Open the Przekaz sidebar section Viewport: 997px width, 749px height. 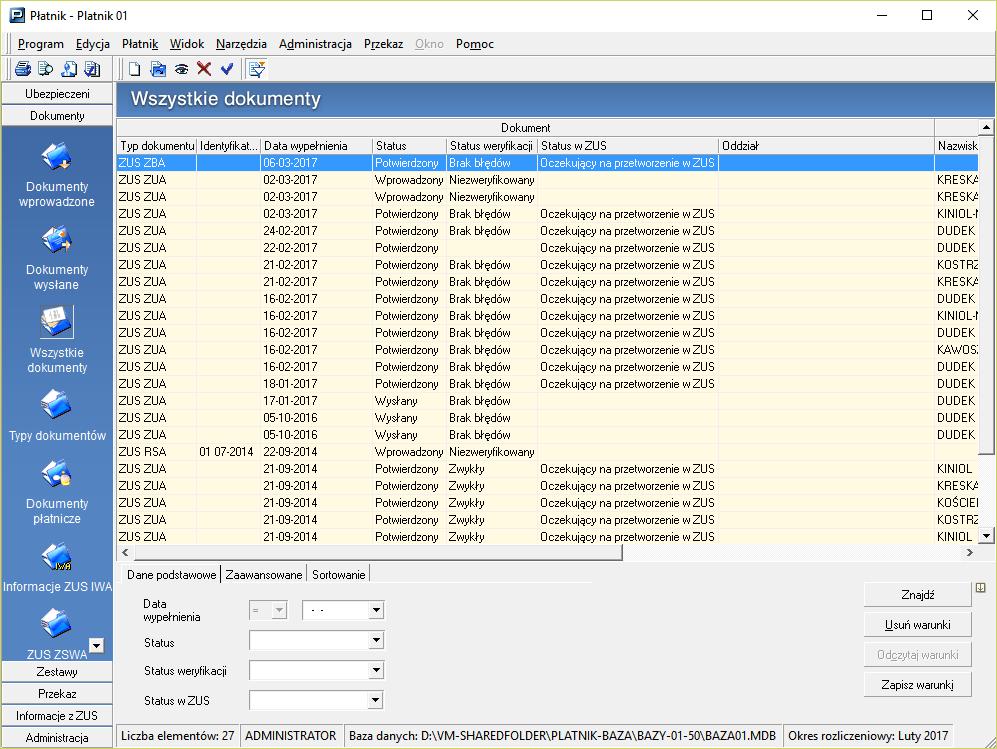57,694
